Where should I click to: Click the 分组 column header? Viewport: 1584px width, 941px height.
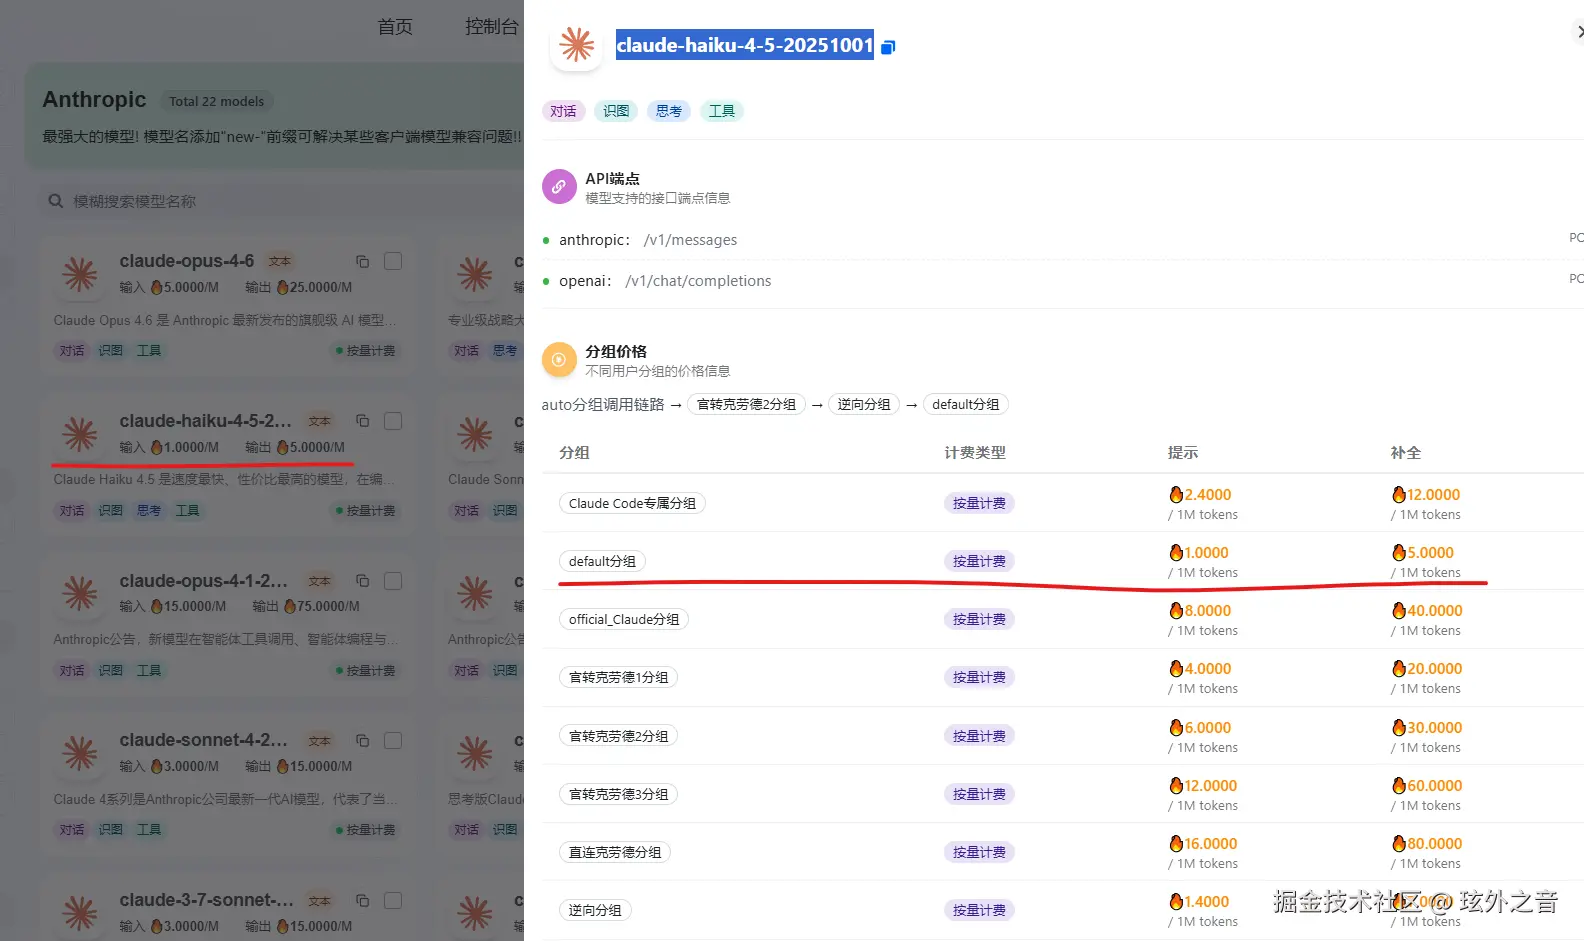574,453
